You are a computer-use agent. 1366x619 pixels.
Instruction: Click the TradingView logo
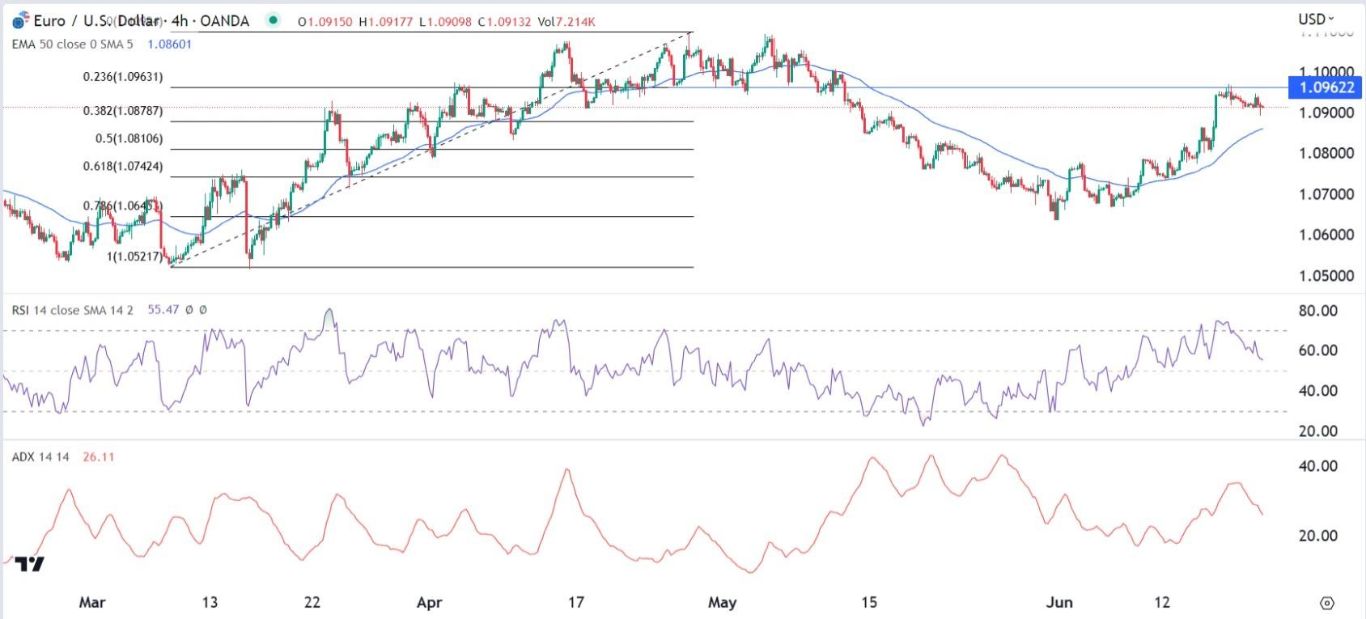(x=30, y=565)
